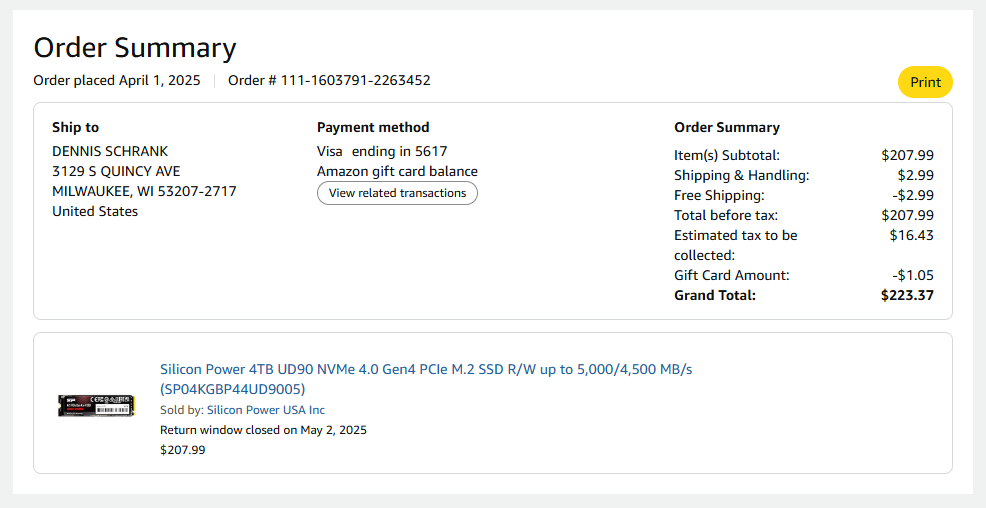Click the SSD product thumbnail image
The height and width of the screenshot is (508, 986).
[96, 405]
